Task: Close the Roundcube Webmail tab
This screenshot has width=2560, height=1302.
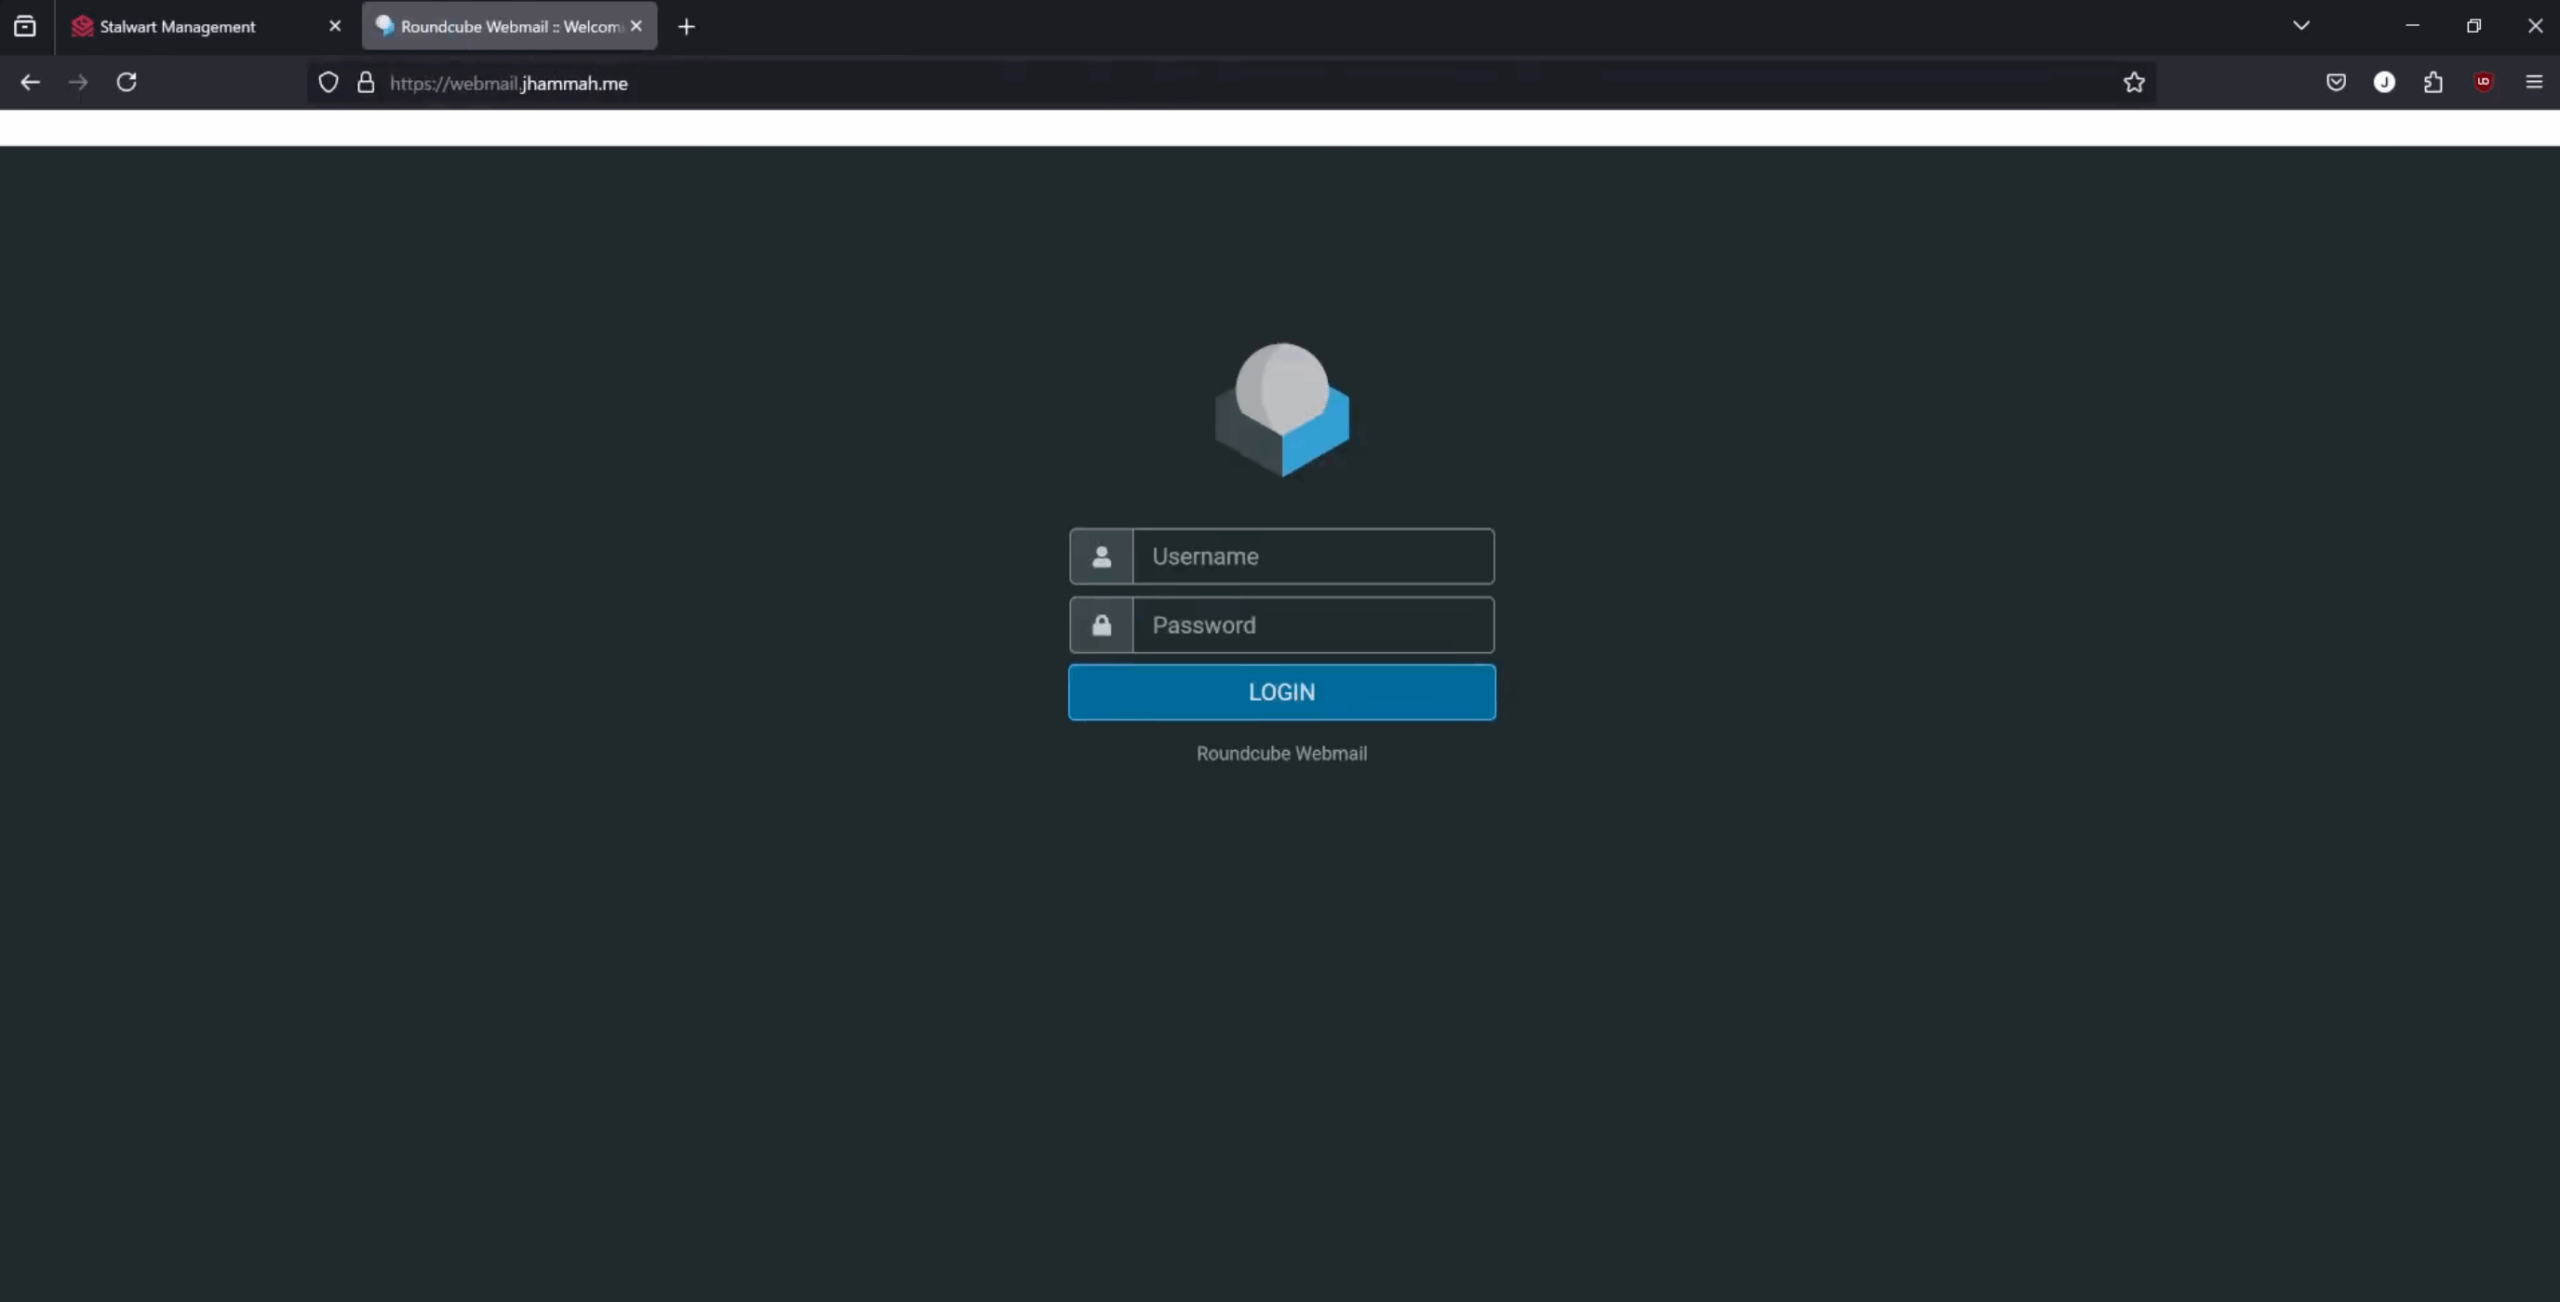Action: point(636,26)
